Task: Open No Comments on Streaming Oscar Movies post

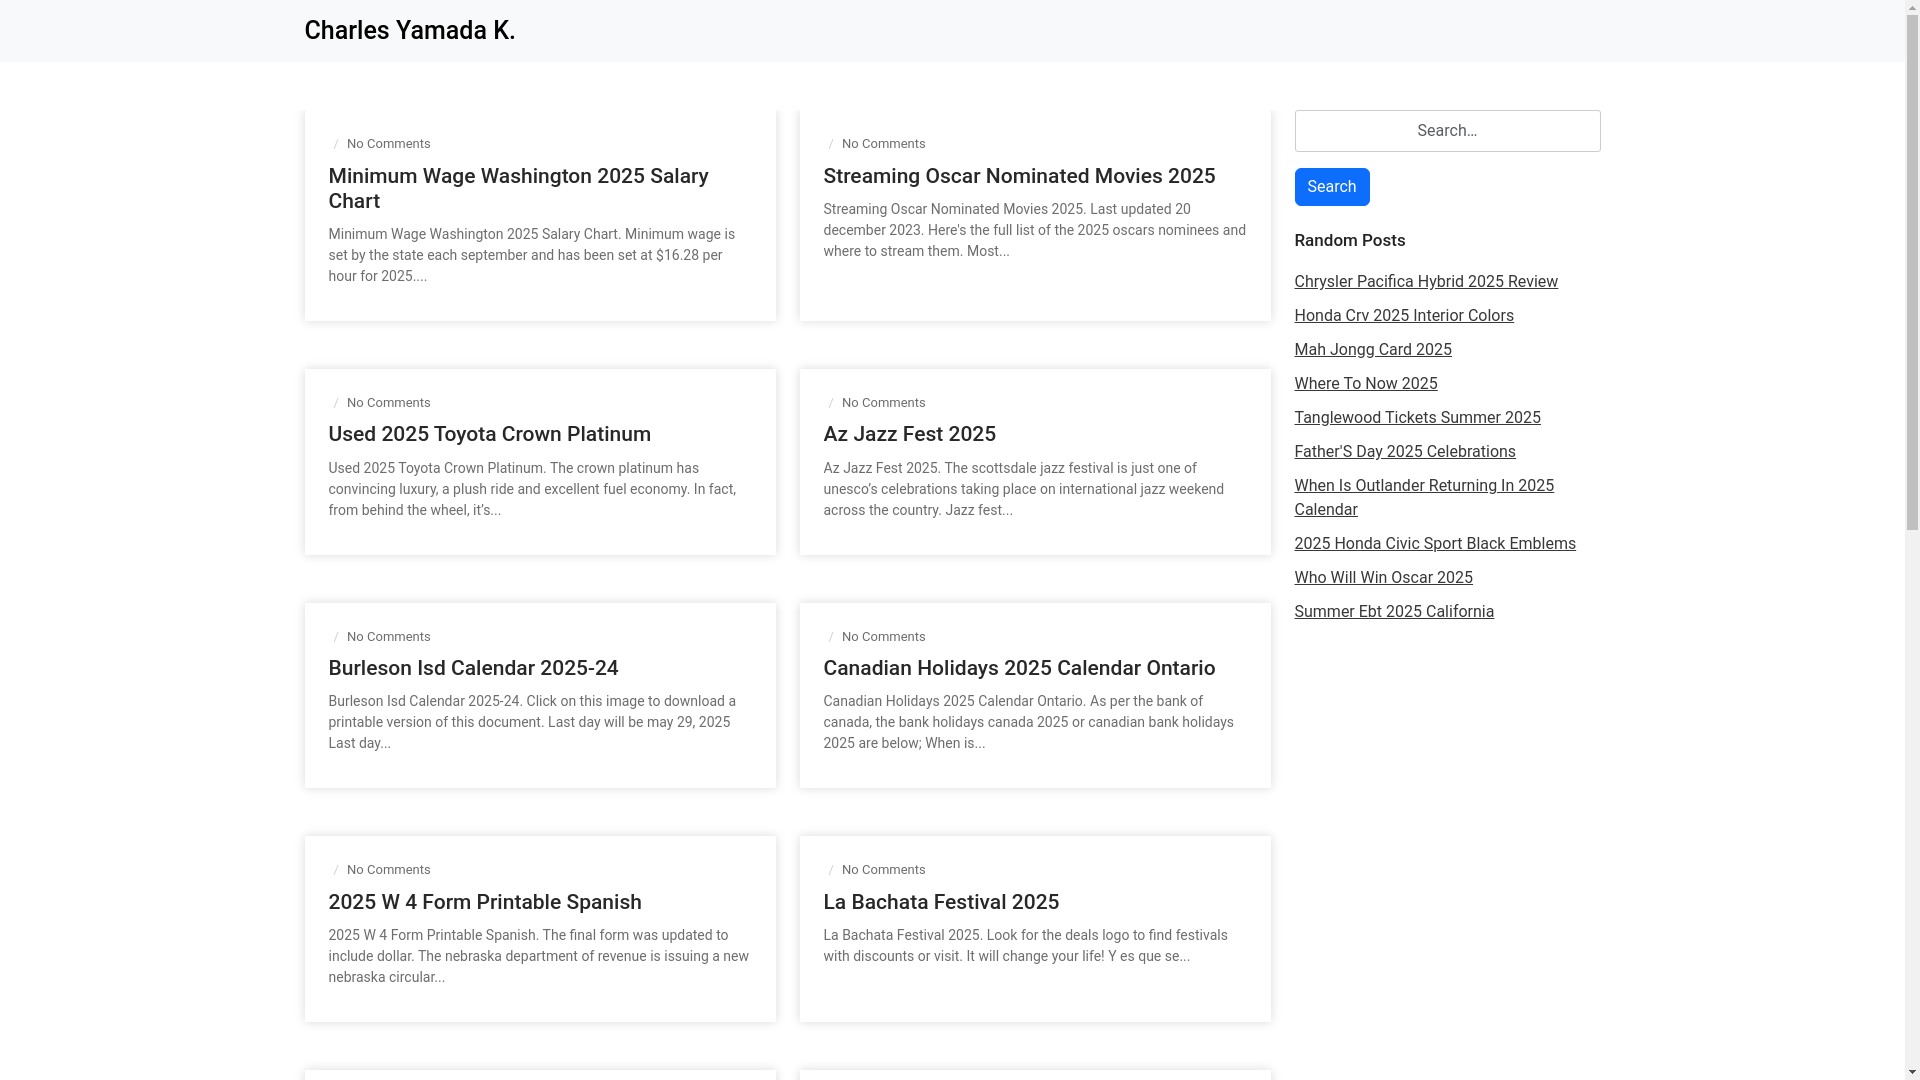Action: [883, 144]
